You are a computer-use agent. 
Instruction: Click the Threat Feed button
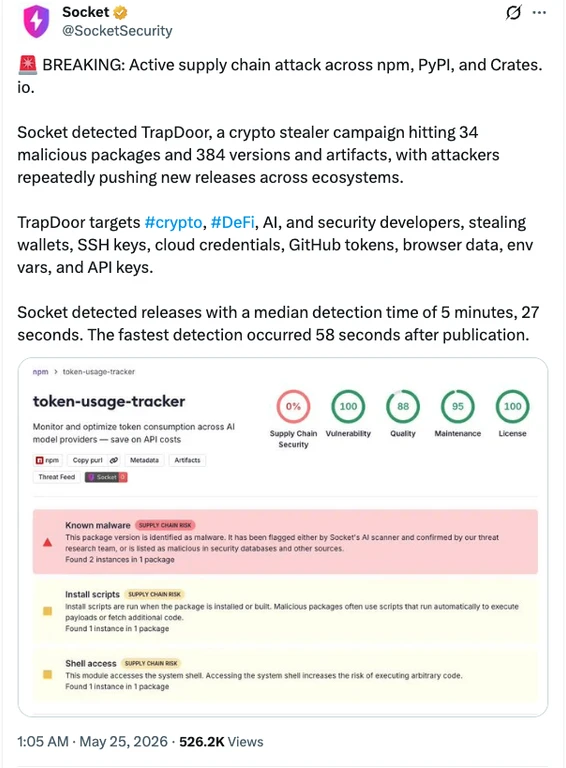click(x=57, y=477)
